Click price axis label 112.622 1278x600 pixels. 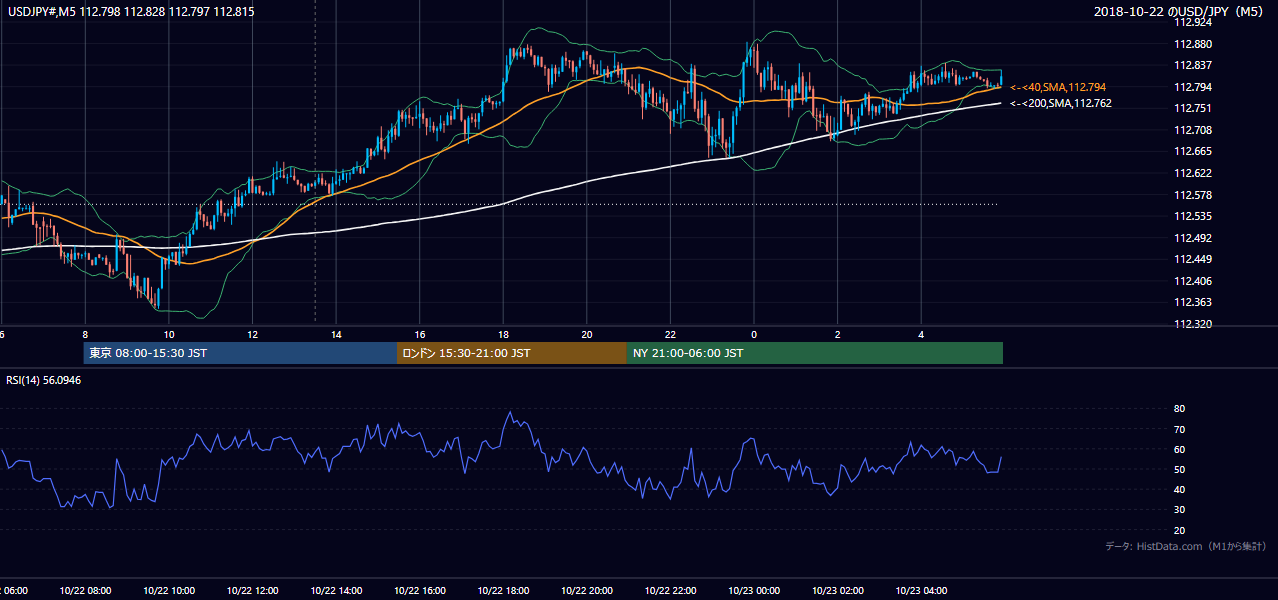[1193, 173]
